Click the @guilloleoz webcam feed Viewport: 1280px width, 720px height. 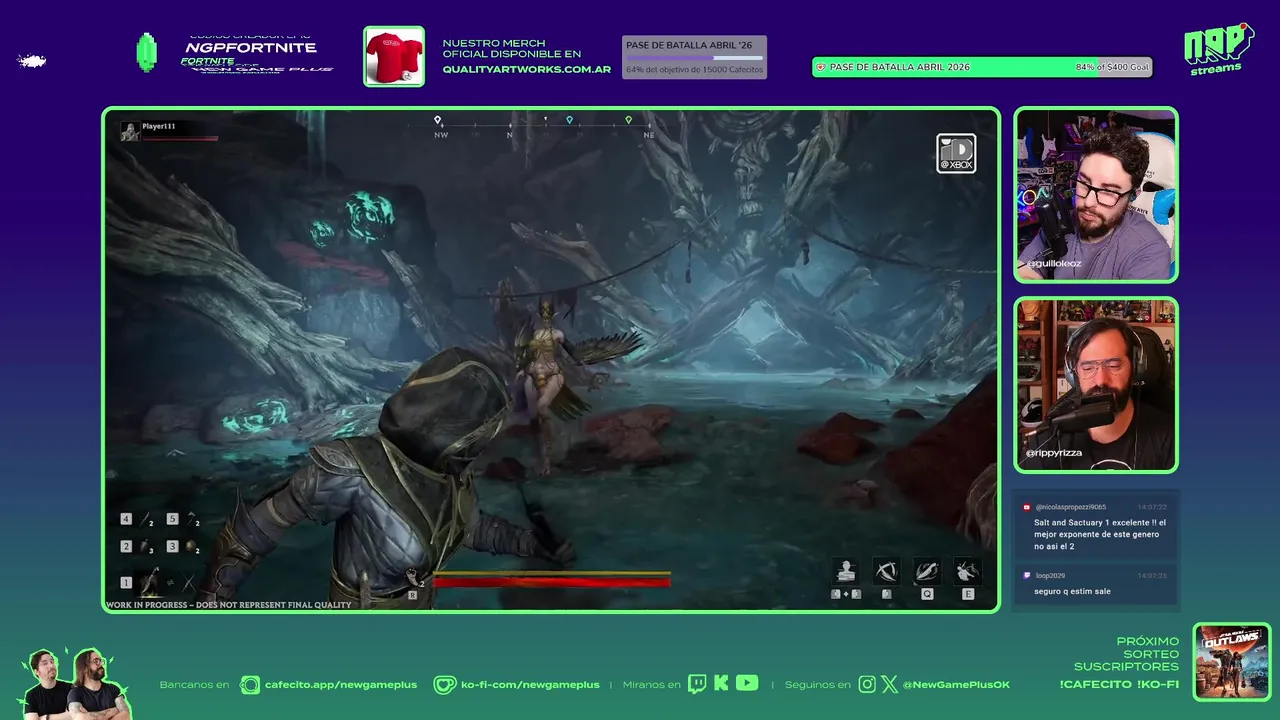[x=1096, y=194]
